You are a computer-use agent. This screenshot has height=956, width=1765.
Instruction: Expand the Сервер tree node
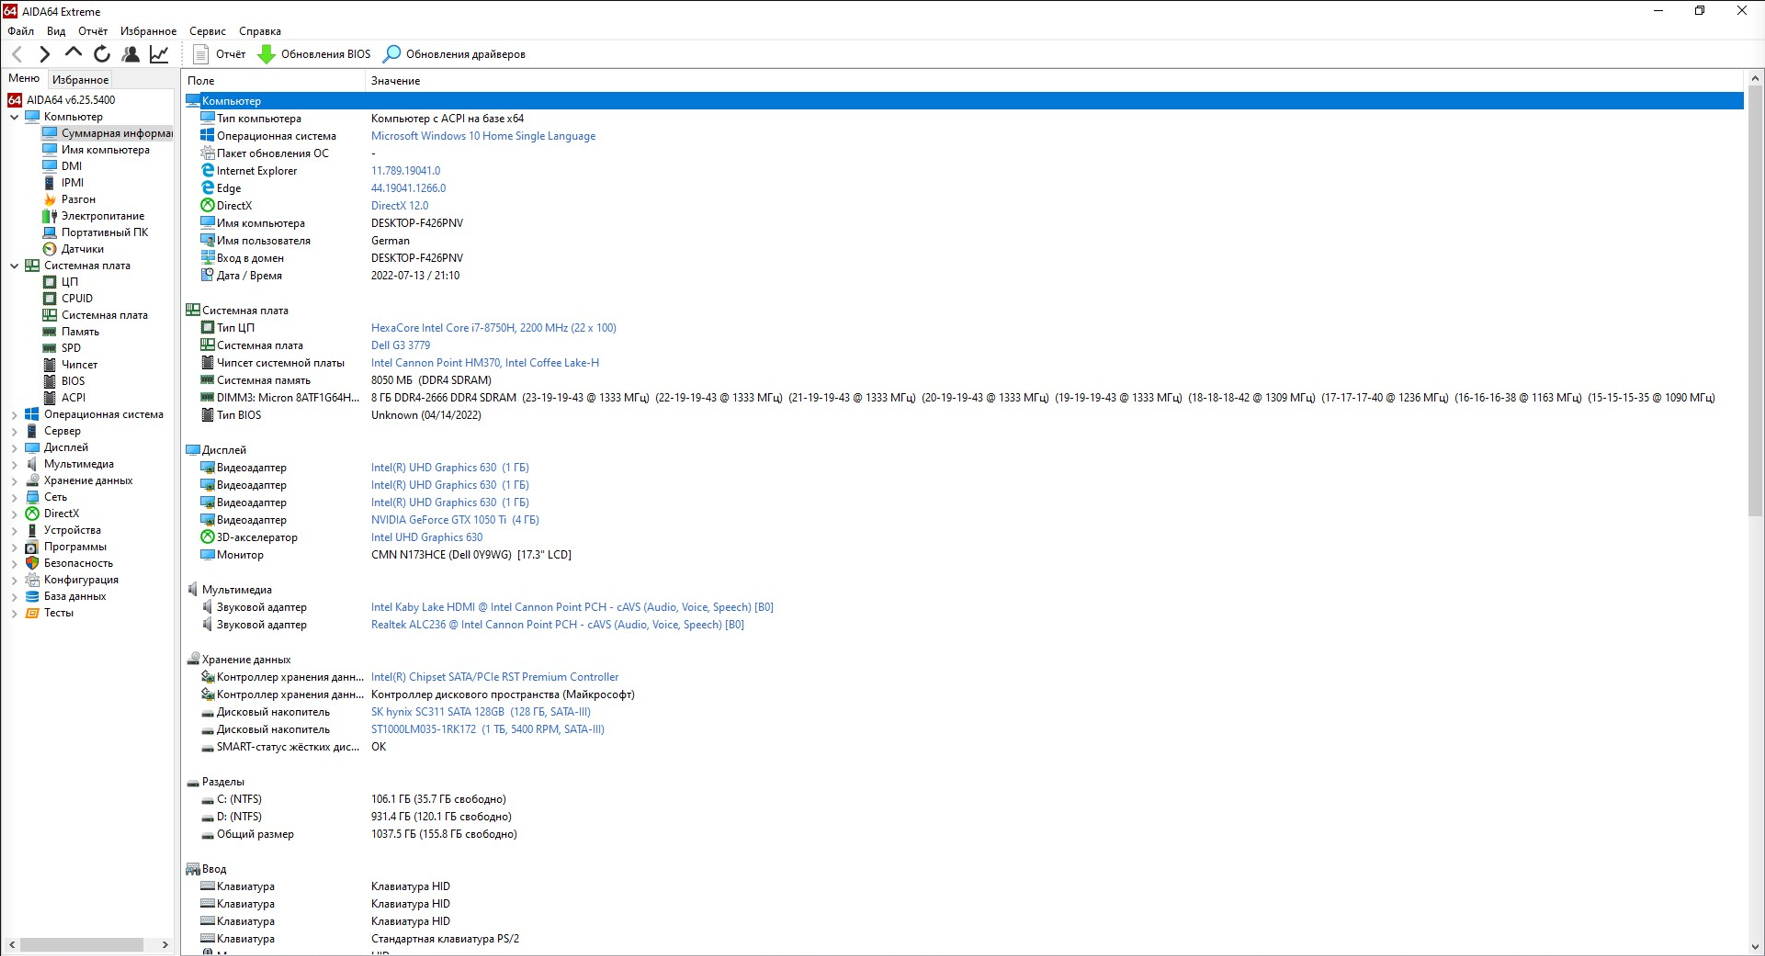14,431
